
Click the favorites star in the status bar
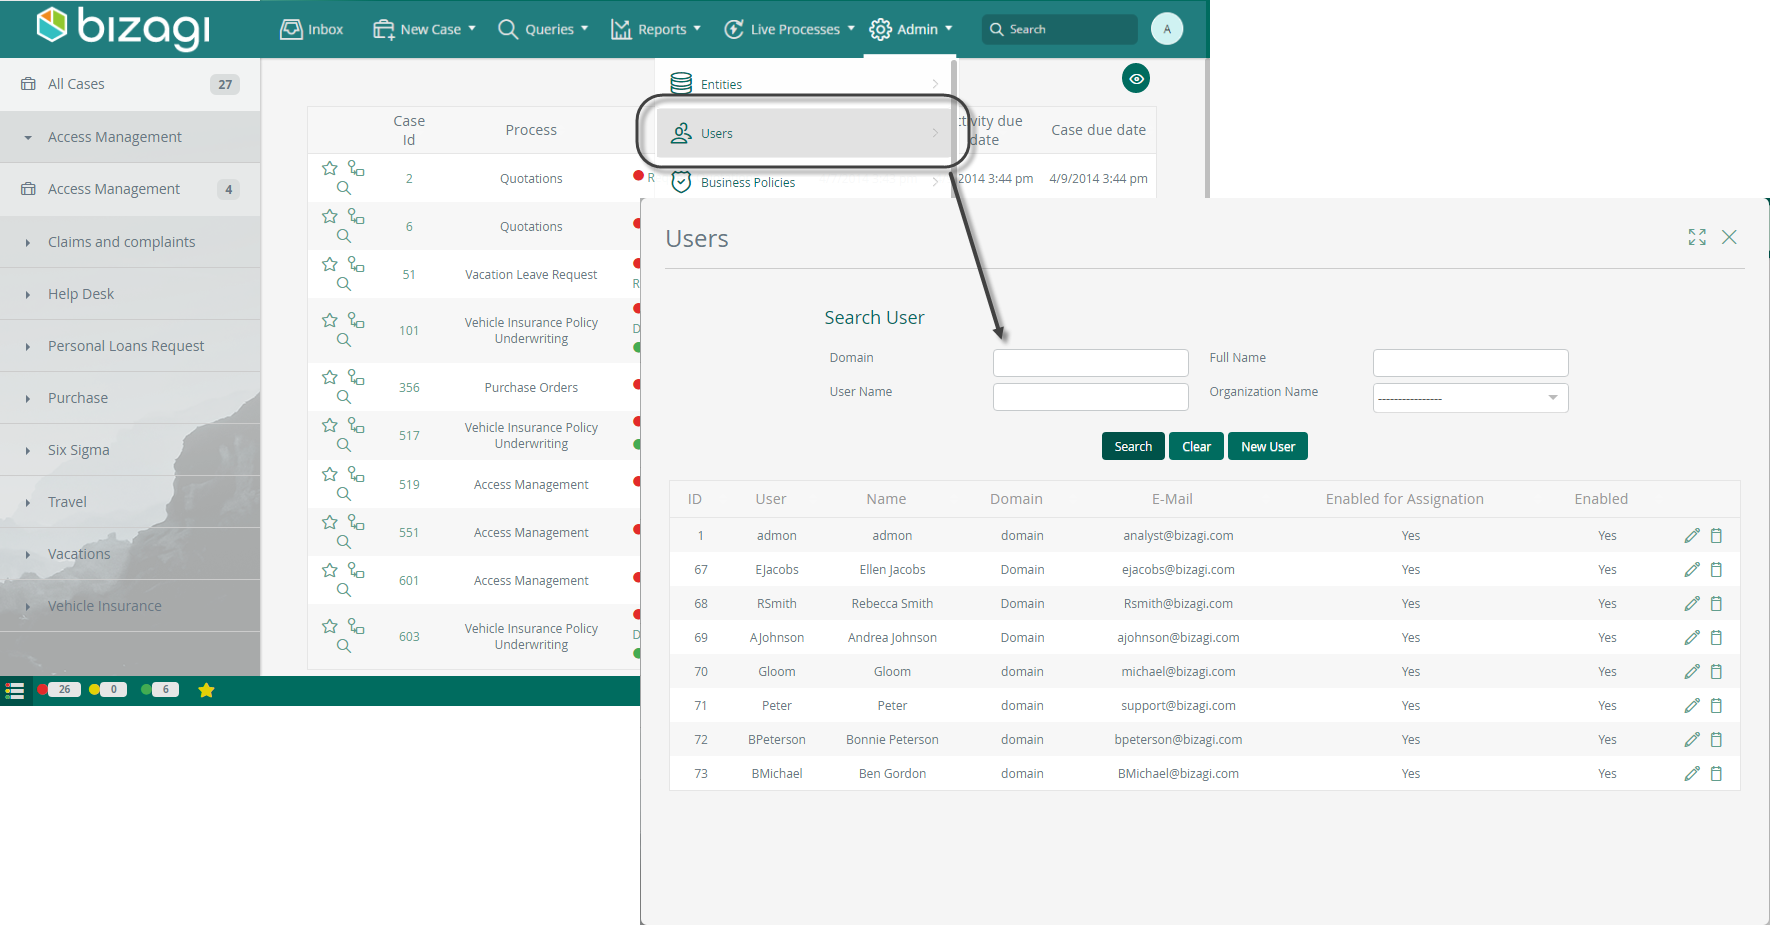(x=206, y=690)
